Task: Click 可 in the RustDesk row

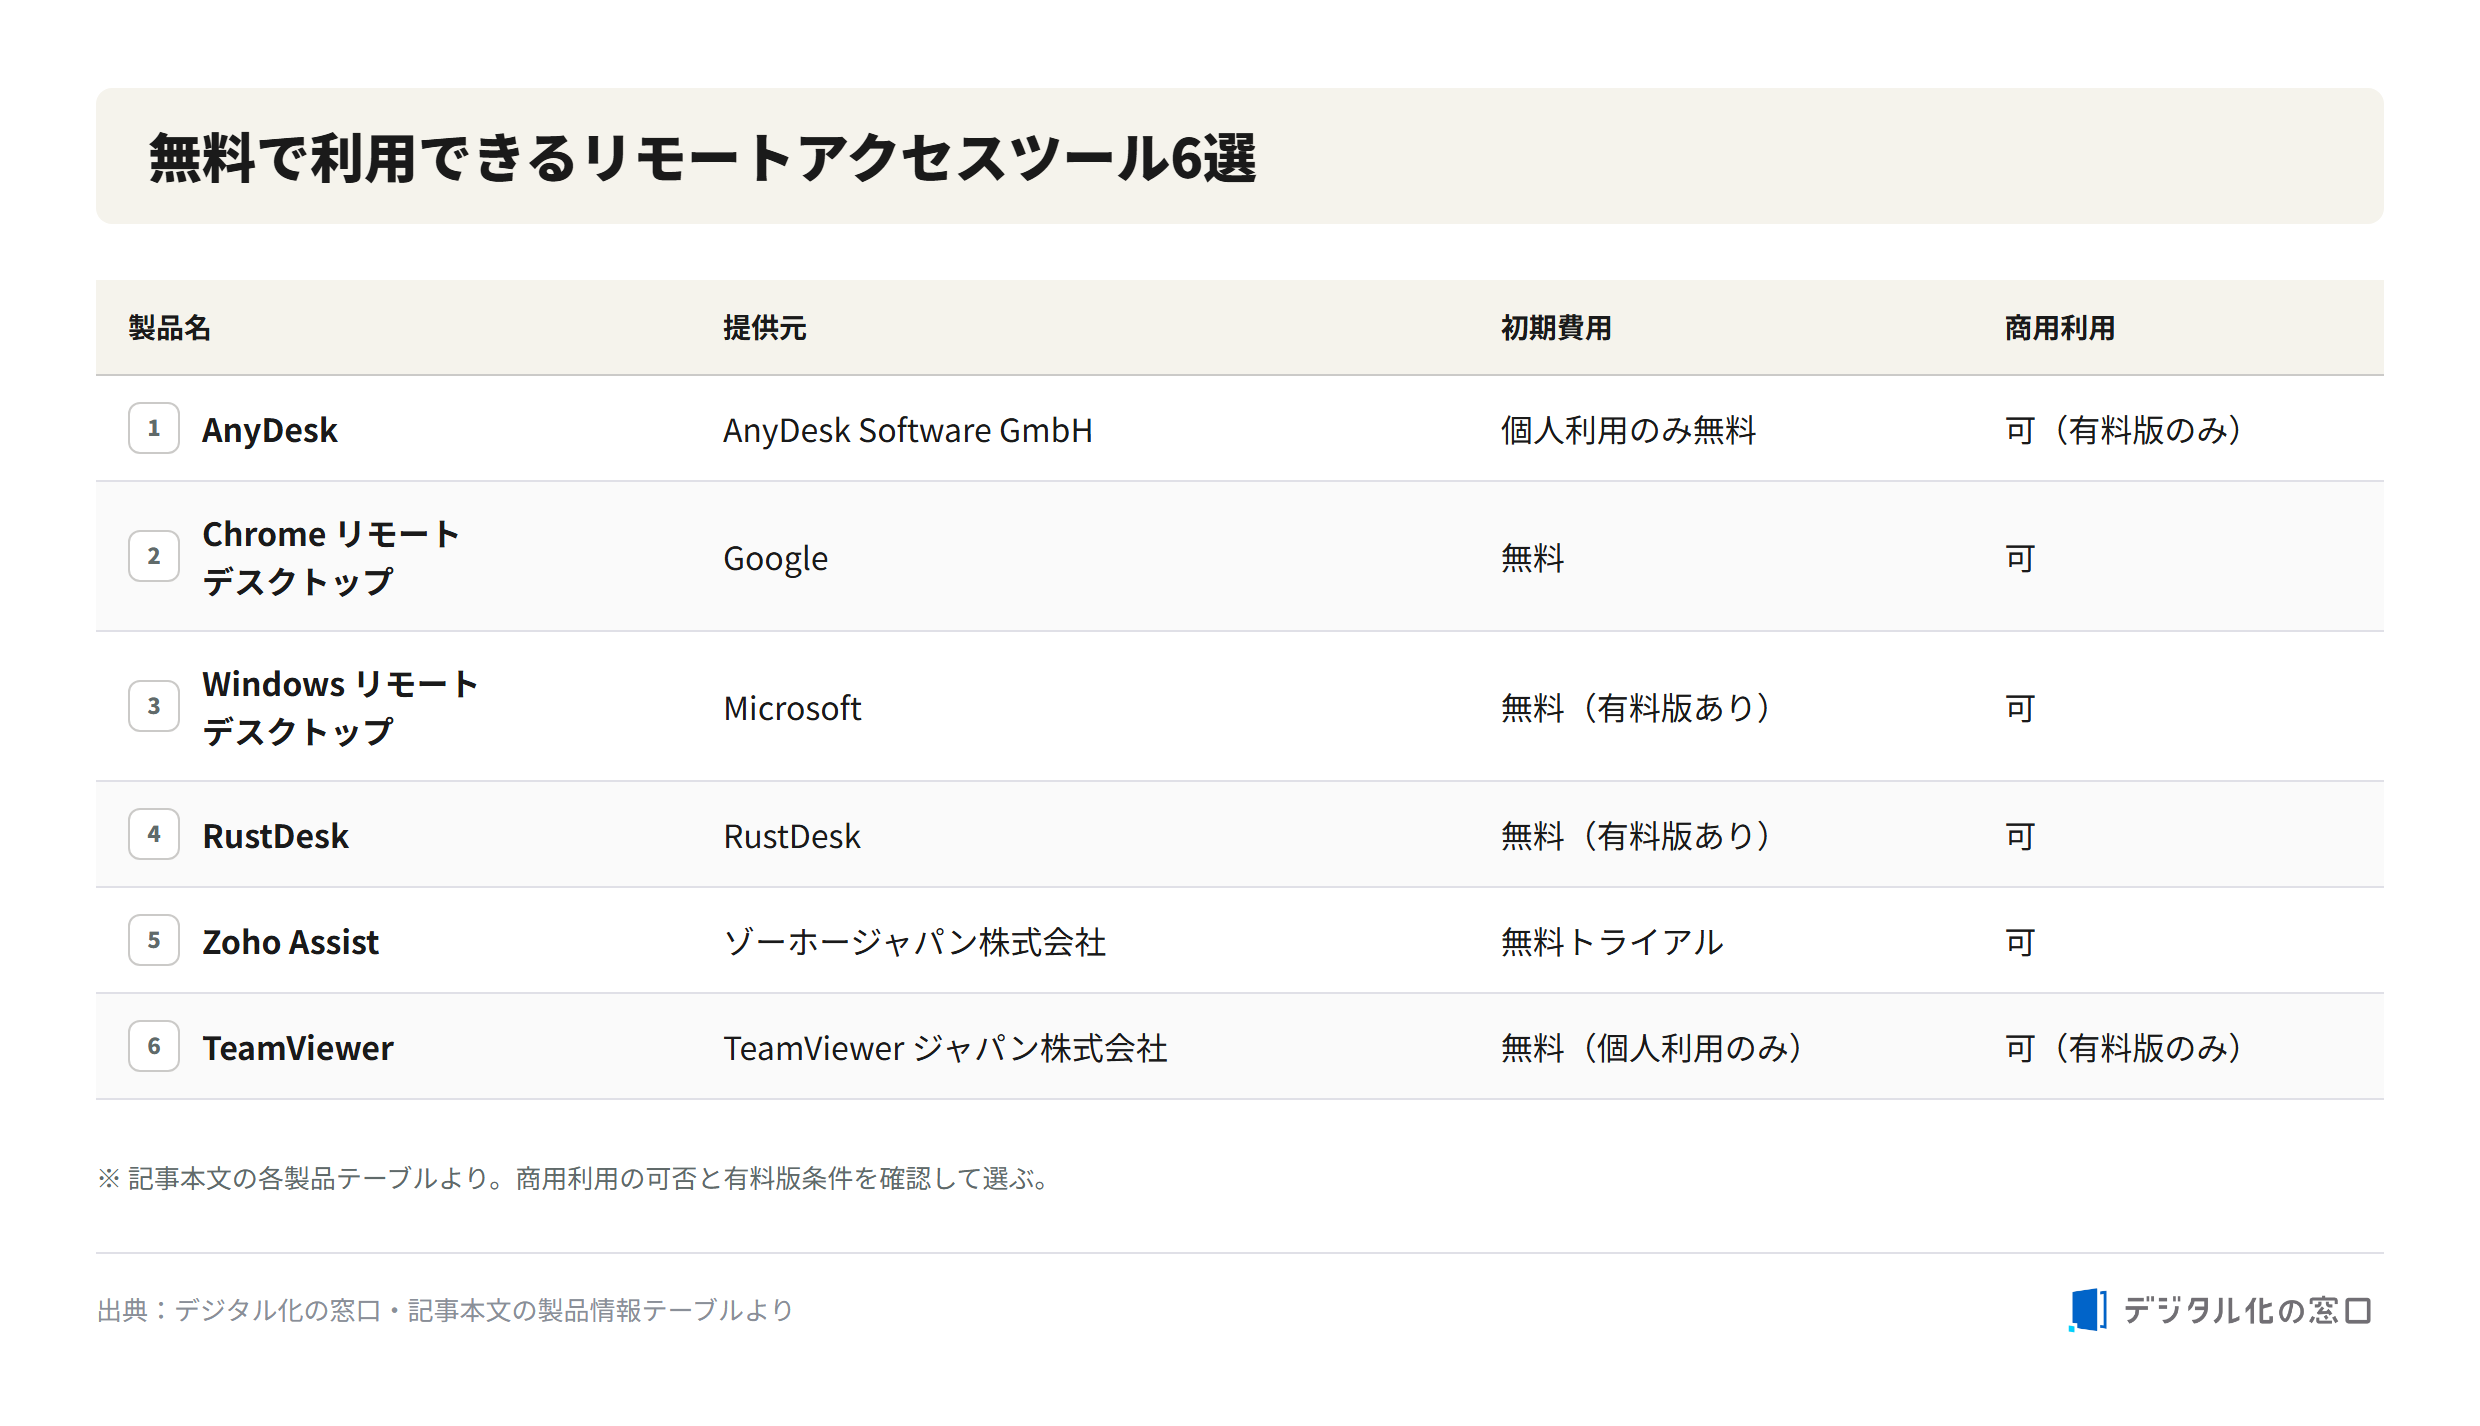Action: pyautogui.click(x=2021, y=836)
